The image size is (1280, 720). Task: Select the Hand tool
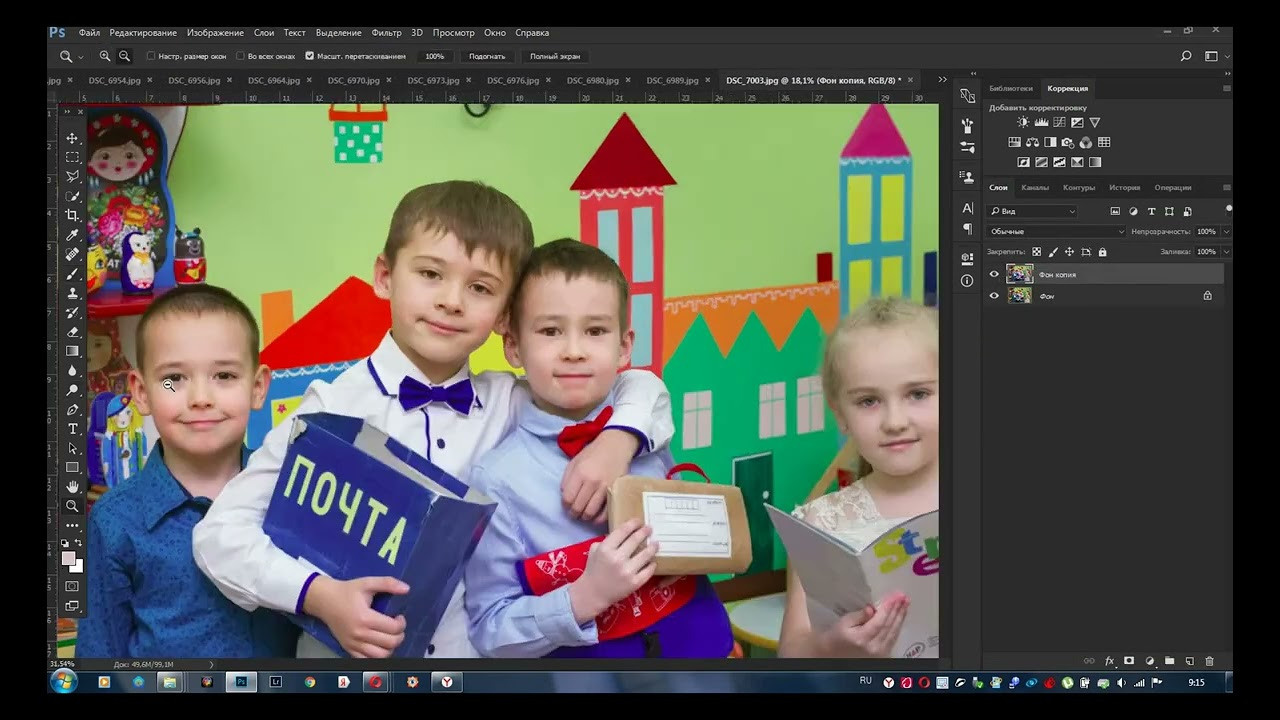pyautogui.click(x=72, y=487)
